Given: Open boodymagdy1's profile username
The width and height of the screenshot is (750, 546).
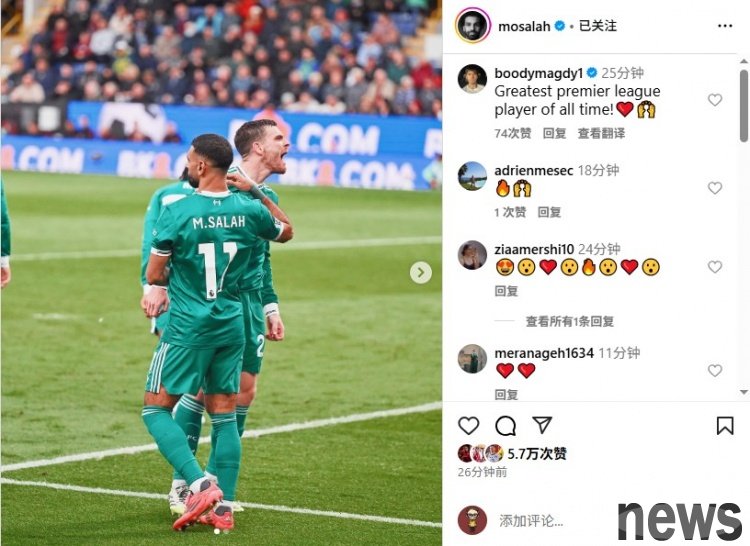Looking at the screenshot, I should click(x=539, y=73).
